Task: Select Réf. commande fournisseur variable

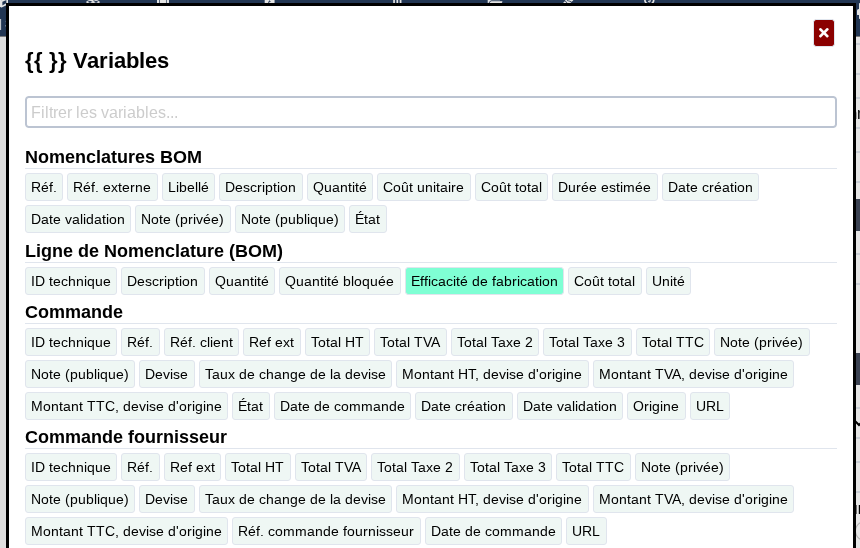Action: click(x=326, y=532)
